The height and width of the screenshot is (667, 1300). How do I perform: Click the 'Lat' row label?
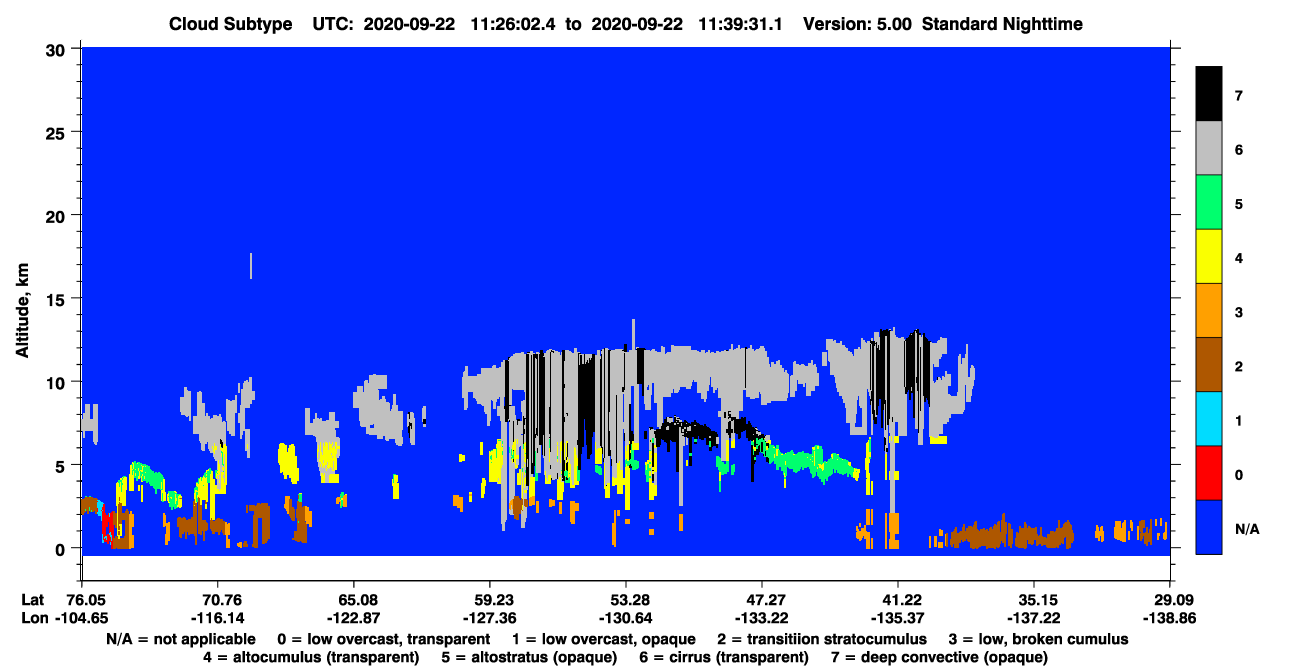32,599
